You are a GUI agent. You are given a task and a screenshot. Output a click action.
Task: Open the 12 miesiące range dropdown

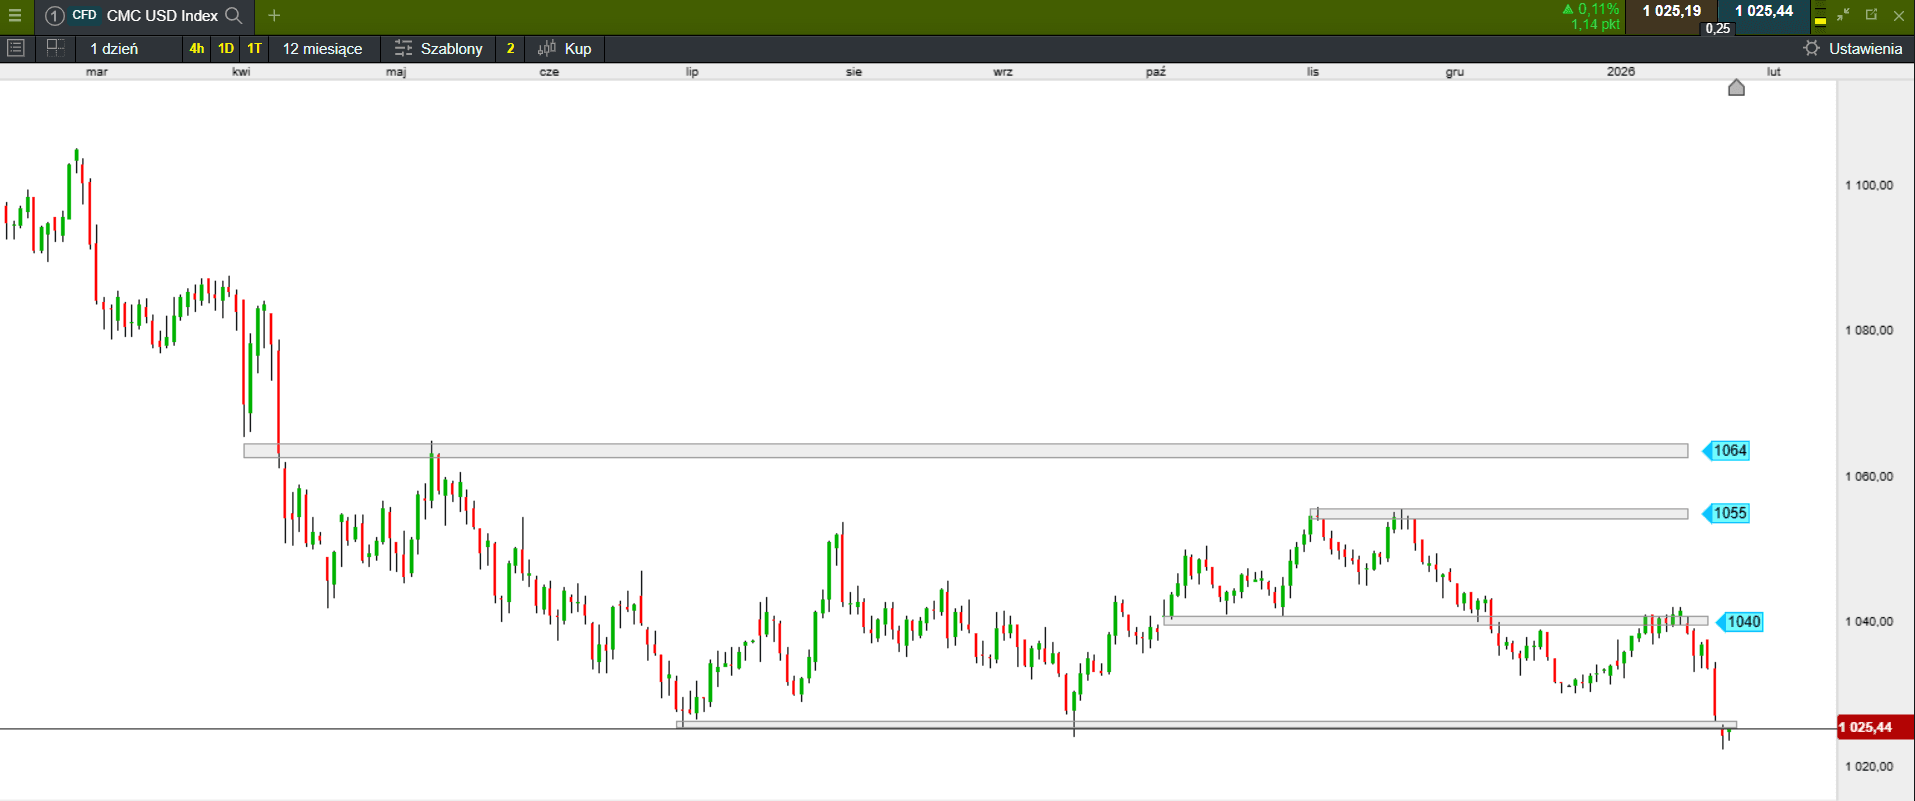click(322, 48)
